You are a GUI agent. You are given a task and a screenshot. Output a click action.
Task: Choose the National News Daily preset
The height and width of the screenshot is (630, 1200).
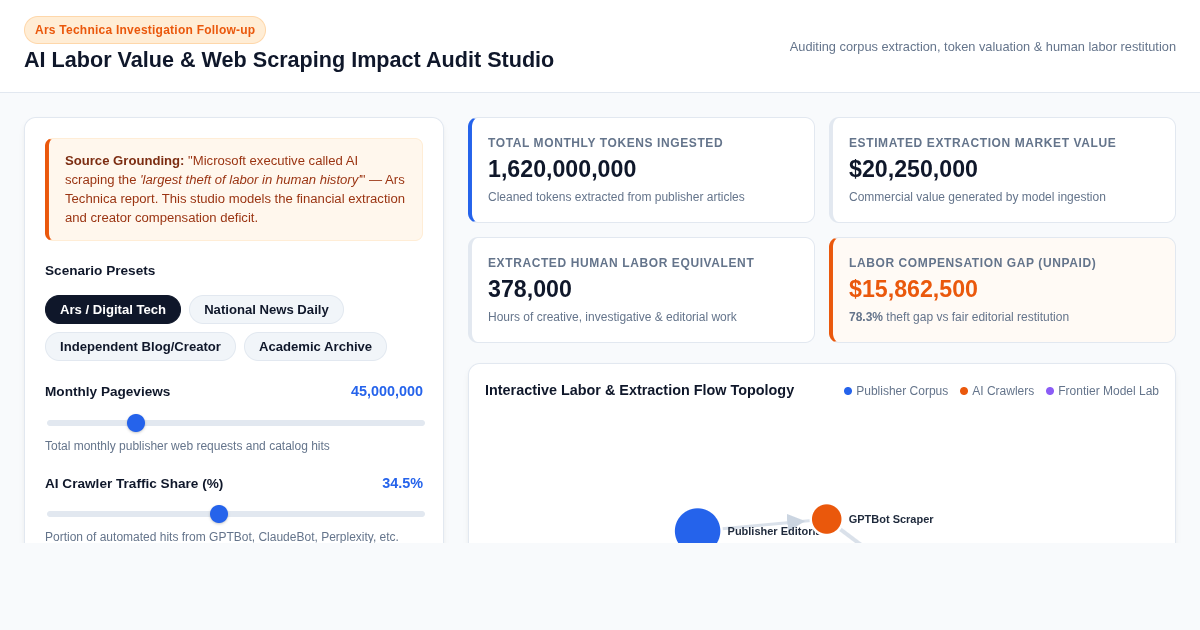pos(266,309)
